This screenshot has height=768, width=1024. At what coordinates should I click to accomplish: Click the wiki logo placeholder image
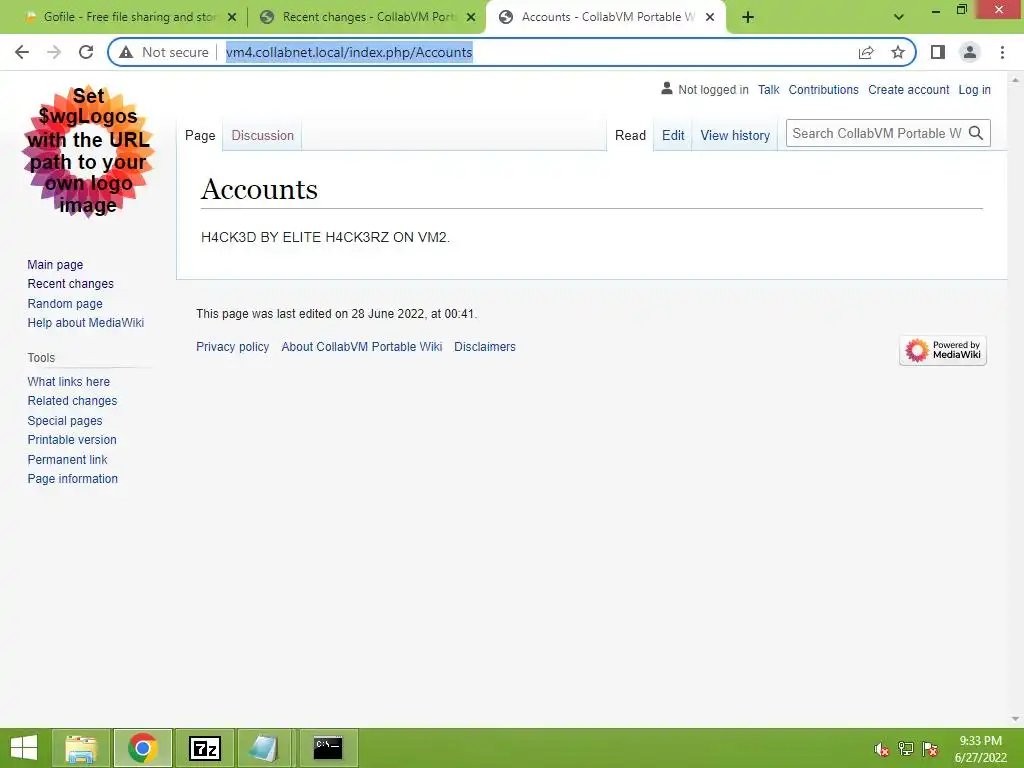pyautogui.click(x=88, y=151)
